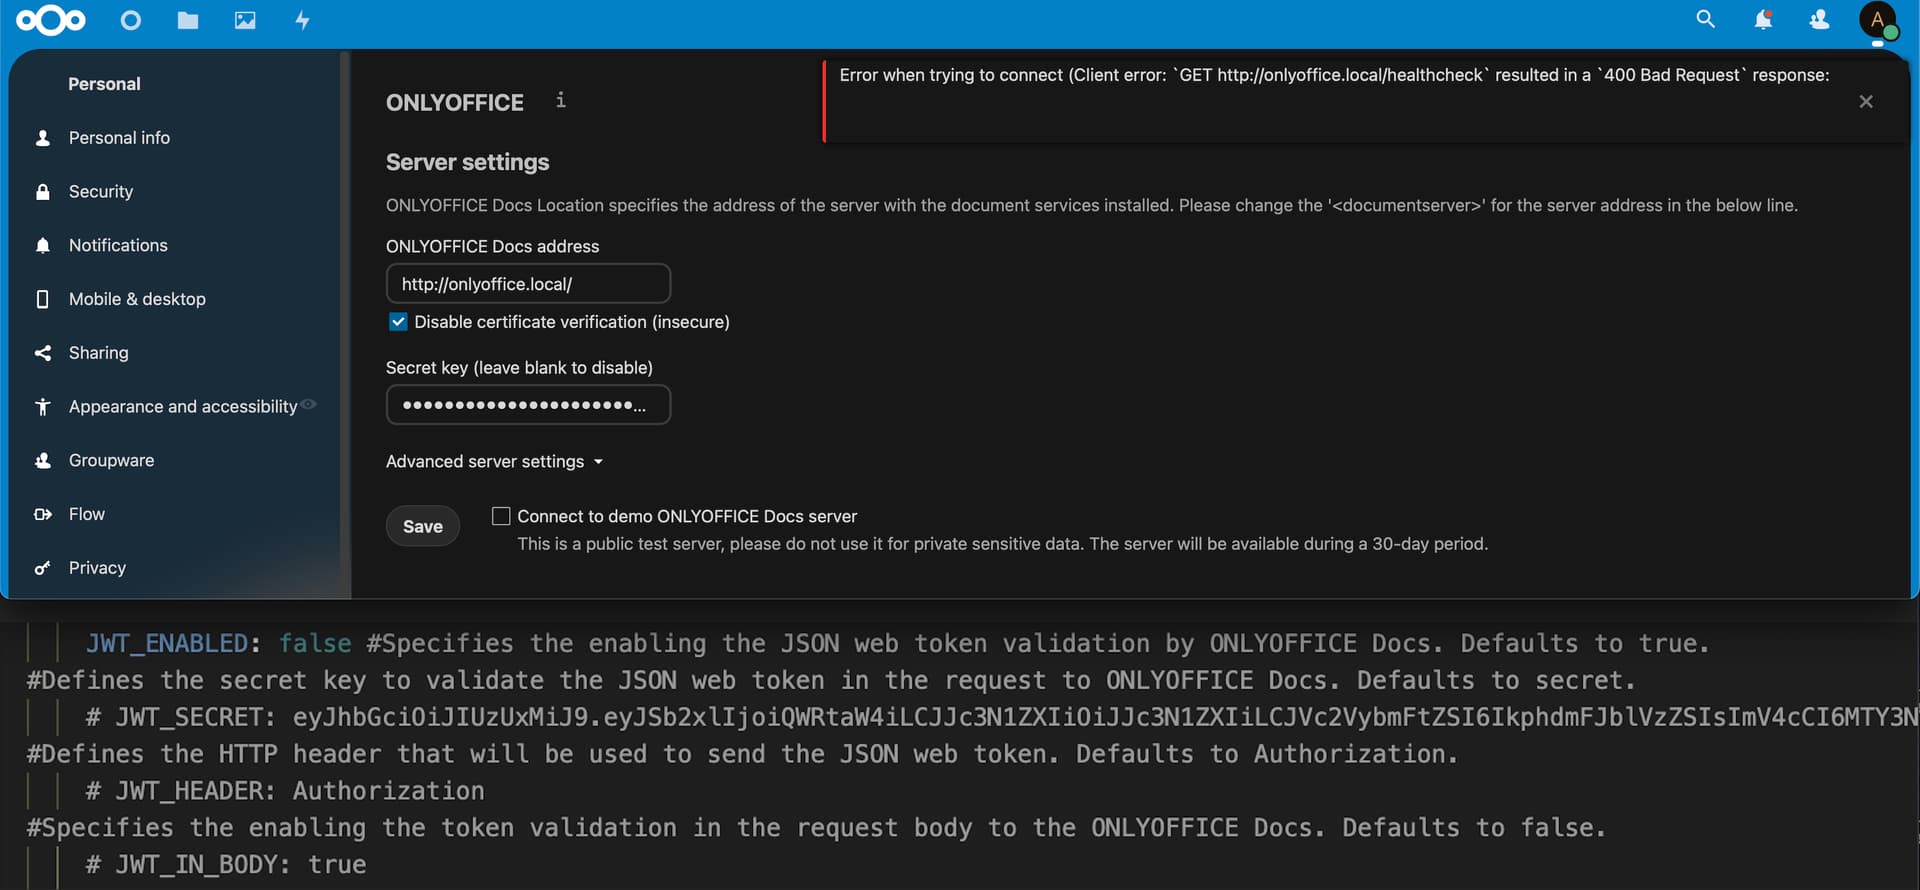Click the JWT_IN_BODY: true line
This screenshot has width=1920, height=890.
pyautogui.click(x=226, y=865)
